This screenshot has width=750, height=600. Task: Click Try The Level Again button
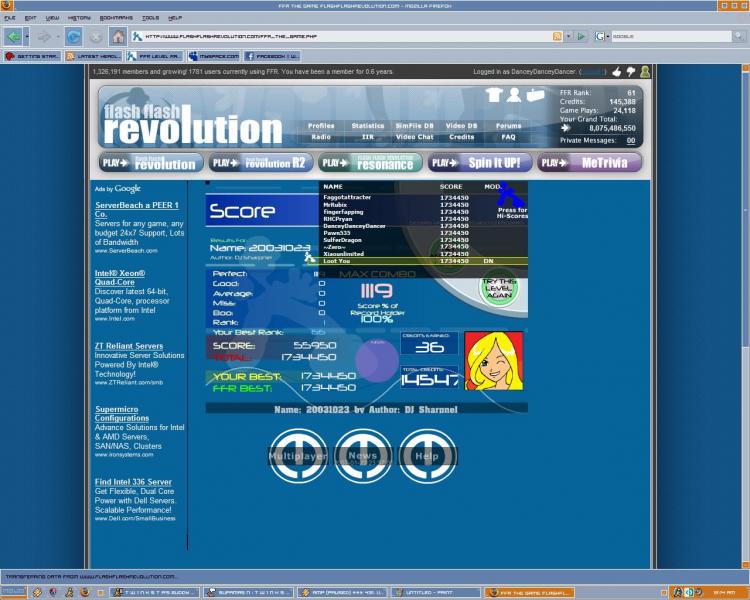pyautogui.click(x=499, y=288)
